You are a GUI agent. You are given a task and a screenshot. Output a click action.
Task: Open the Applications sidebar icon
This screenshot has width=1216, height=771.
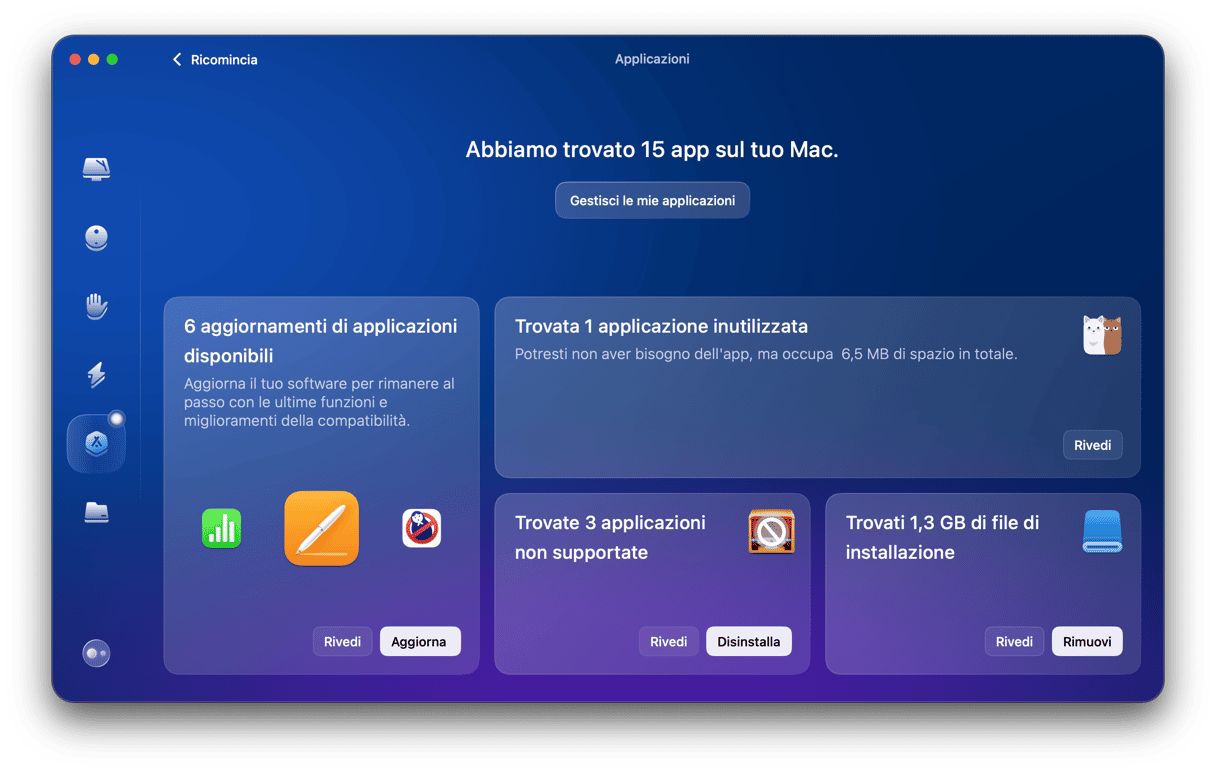point(96,444)
